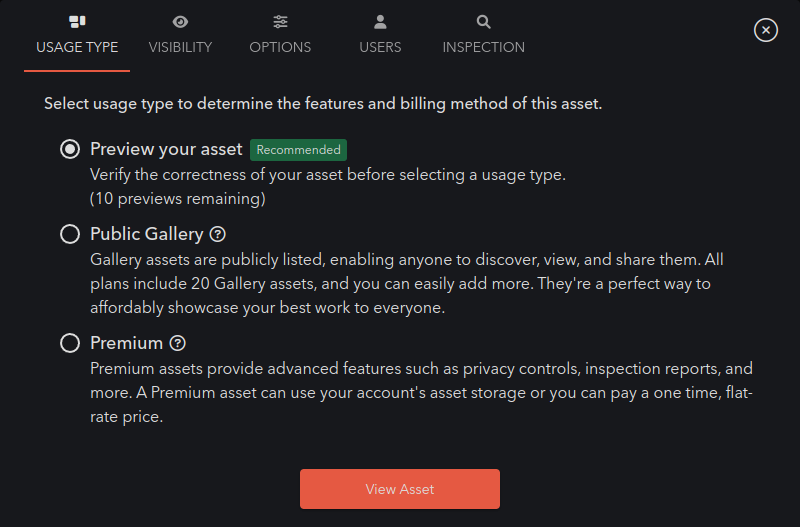Open the OPTIONS tab label
This screenshot has height=527, width=800.
point(280,47)
